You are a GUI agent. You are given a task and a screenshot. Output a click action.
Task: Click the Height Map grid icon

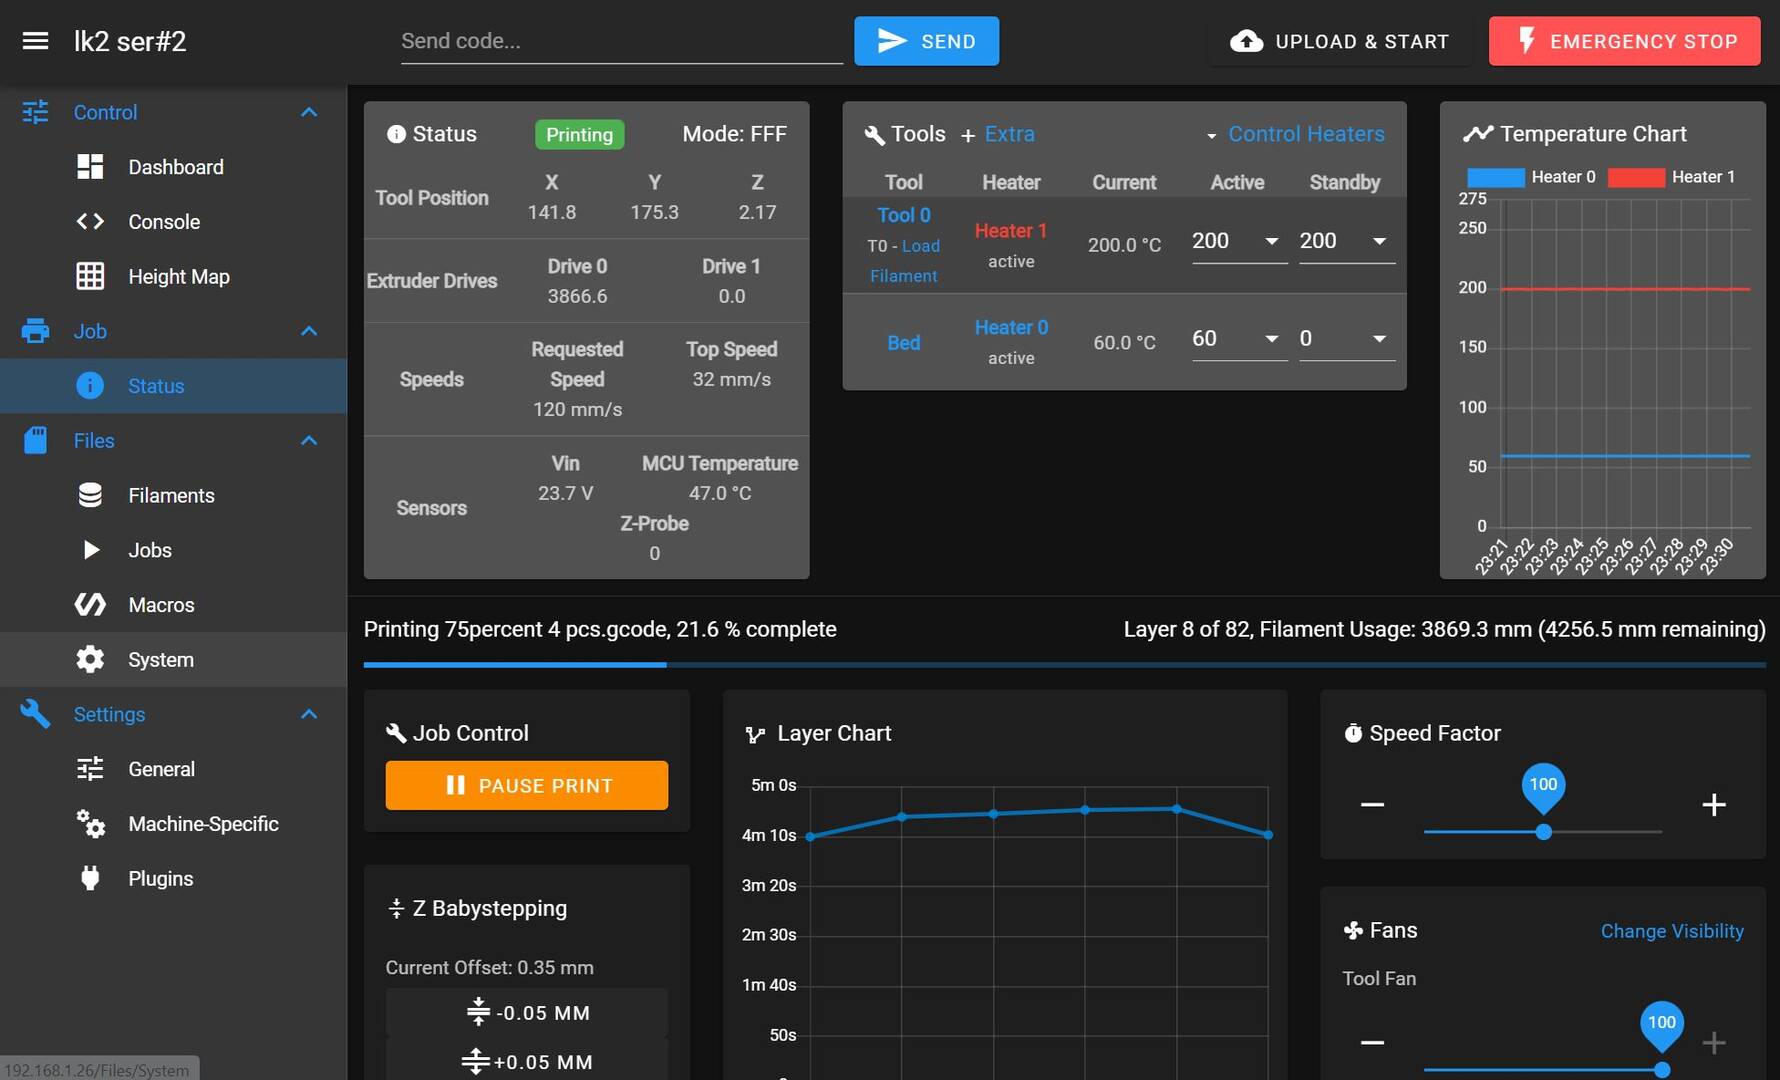click(x=90, y=277)
